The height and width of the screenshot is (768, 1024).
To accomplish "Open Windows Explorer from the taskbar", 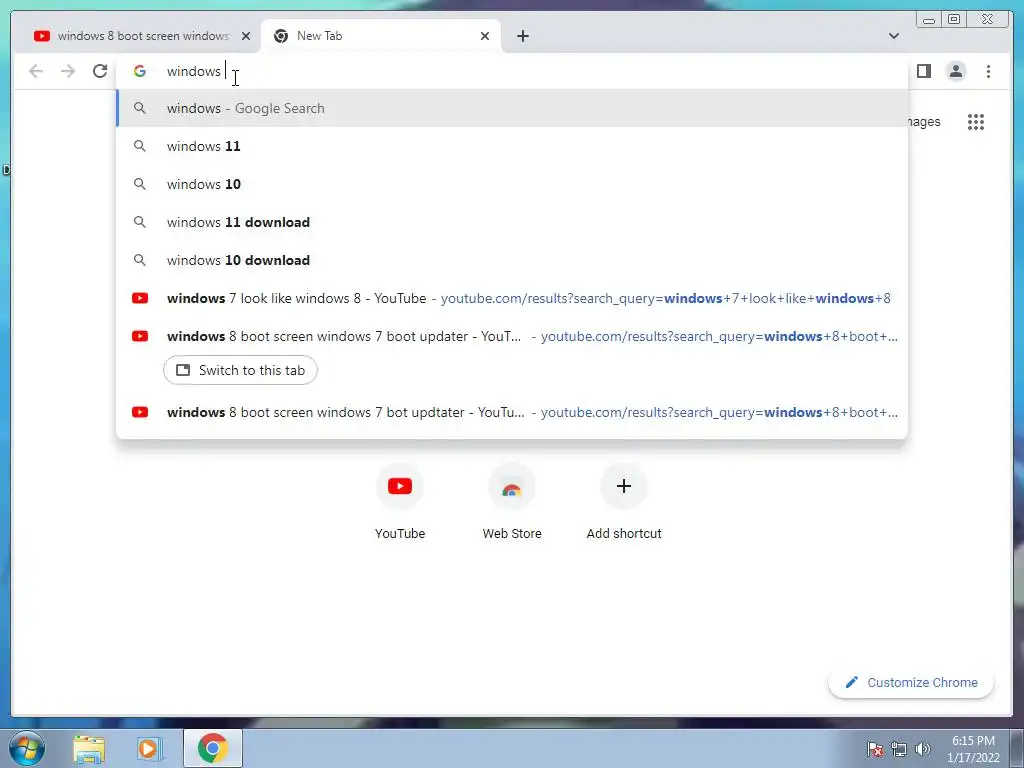I will [x=89, y=749].
